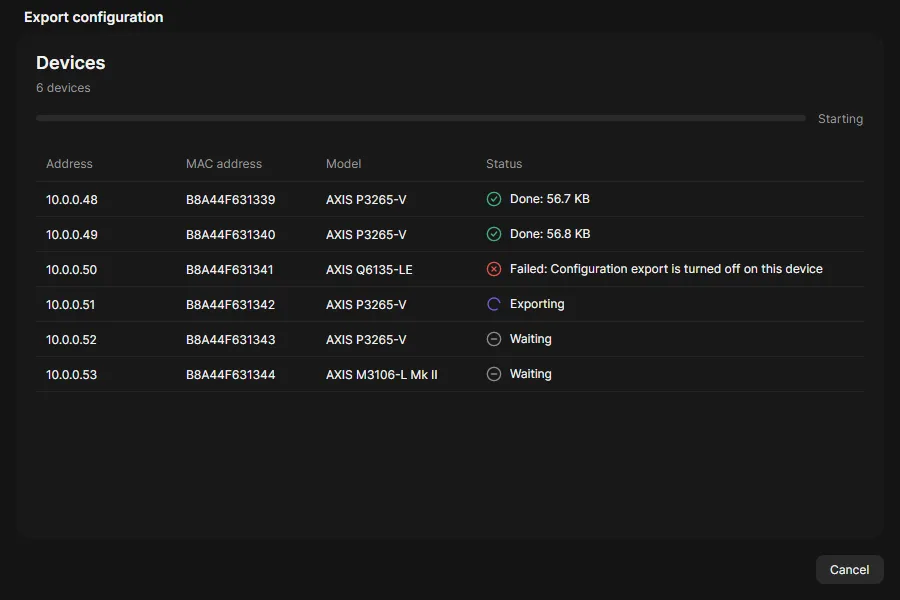Select address 10.0.0.52

[x=71, y=340]
